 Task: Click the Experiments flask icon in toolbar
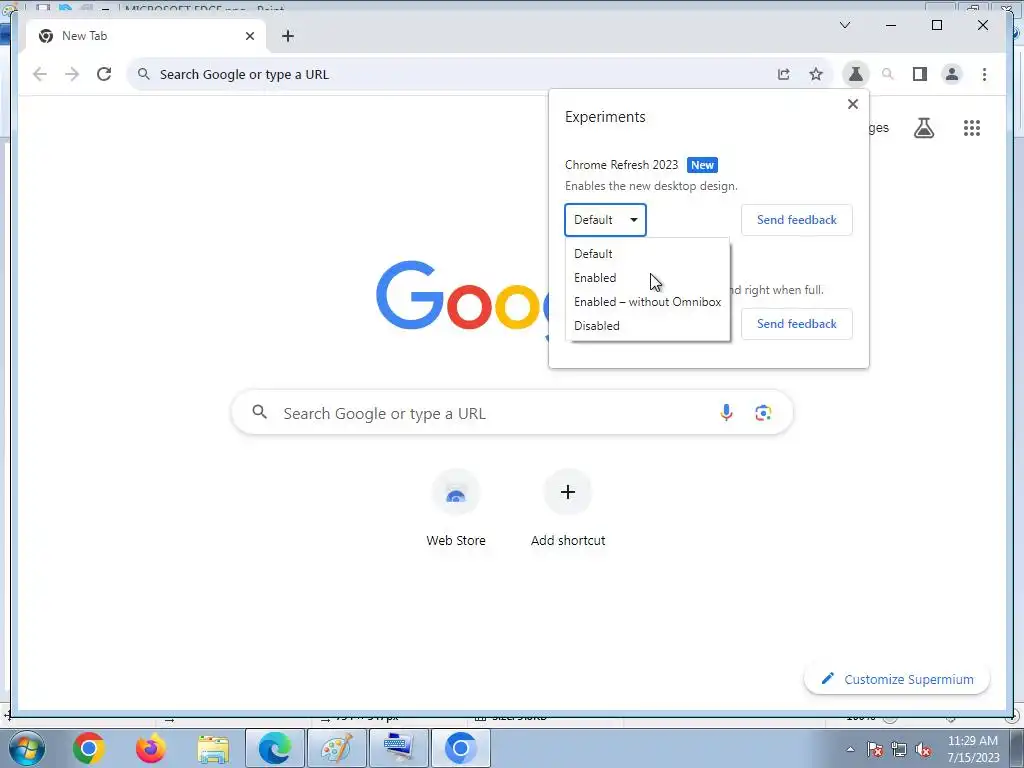pos(856,74)
